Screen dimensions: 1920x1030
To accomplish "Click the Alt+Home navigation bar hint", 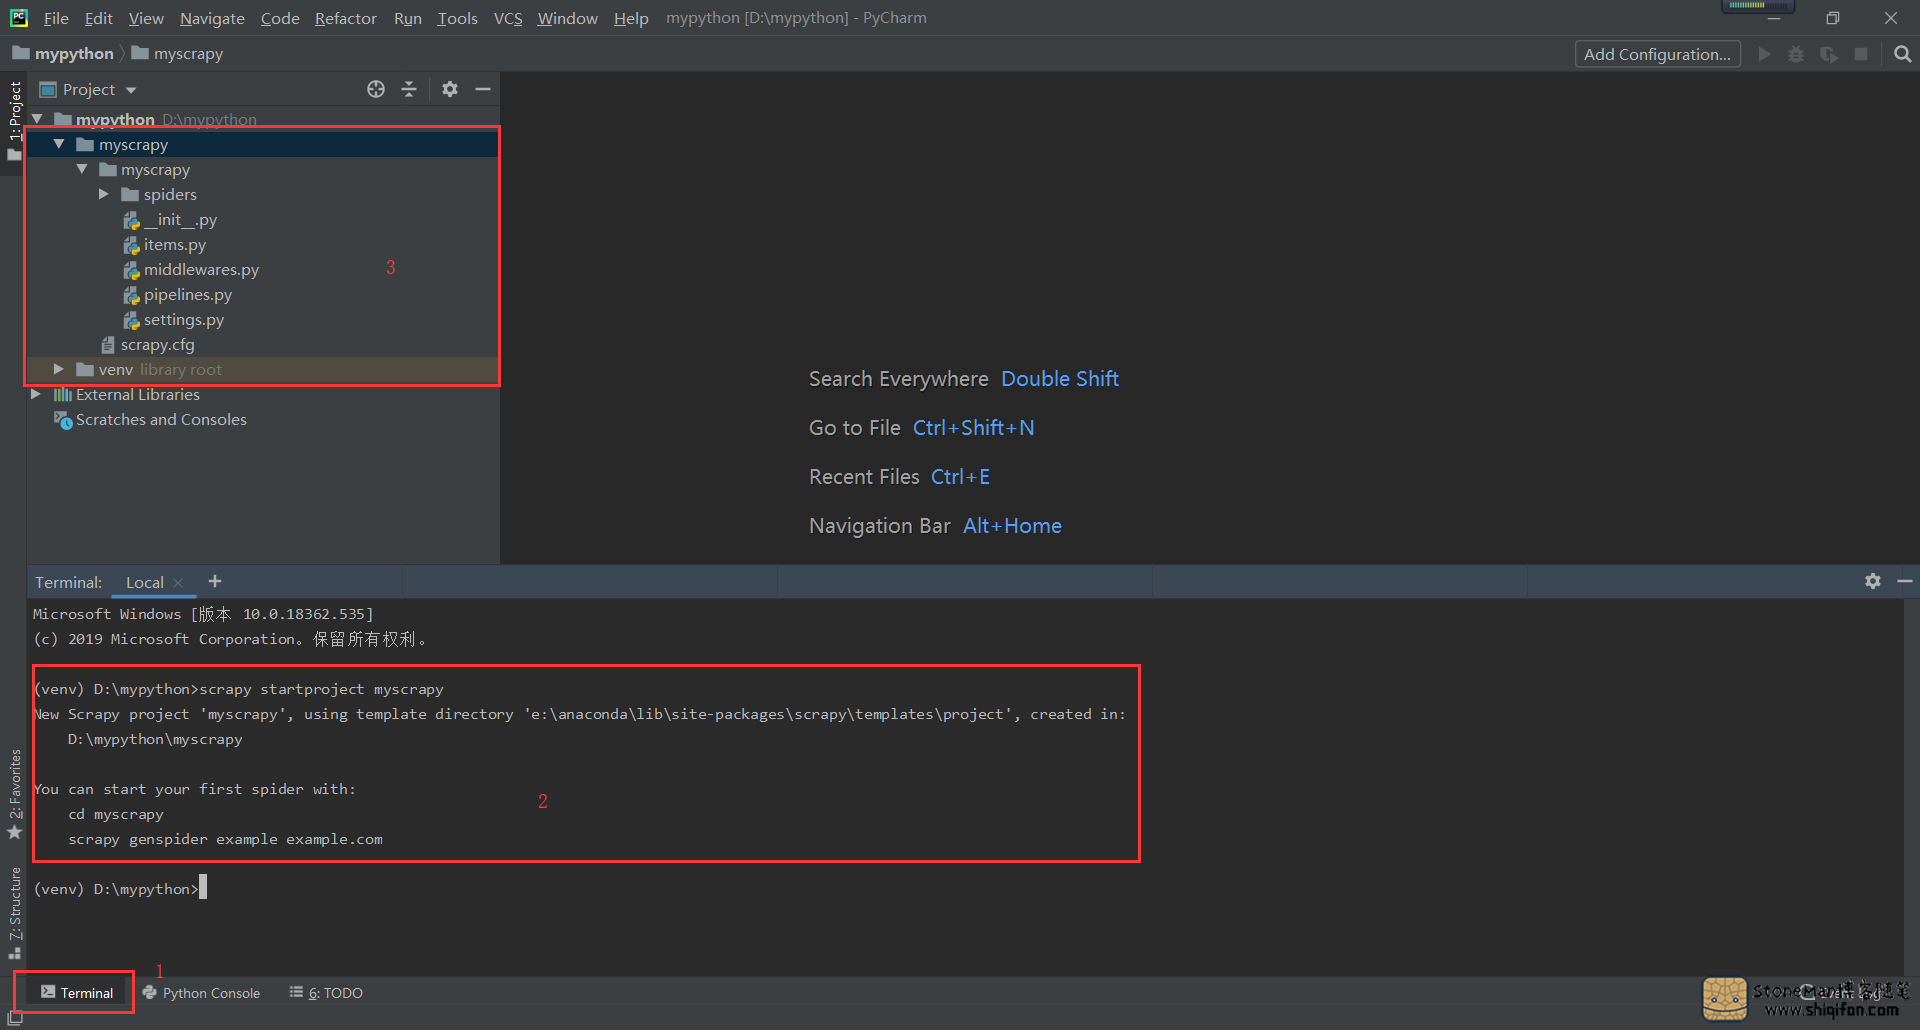I will (1012, 525).
